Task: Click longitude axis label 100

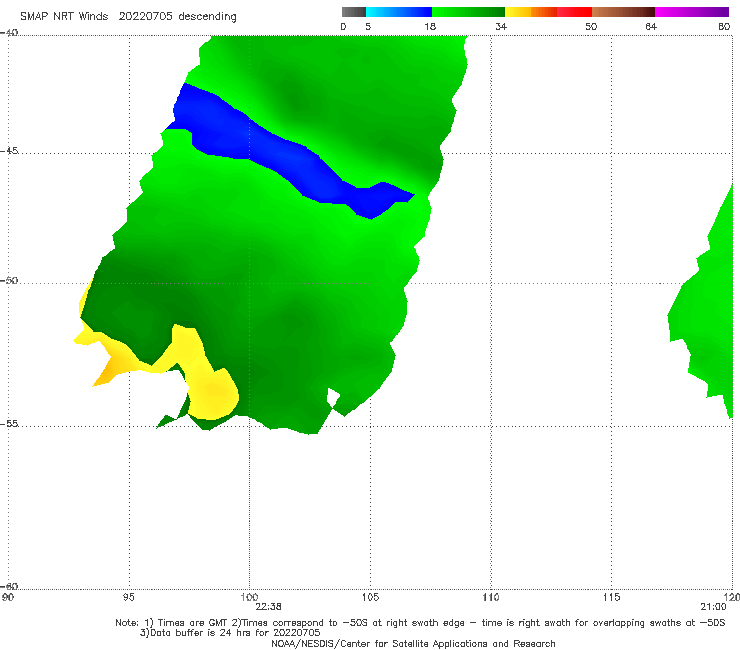Action: [x=249, y=597]
